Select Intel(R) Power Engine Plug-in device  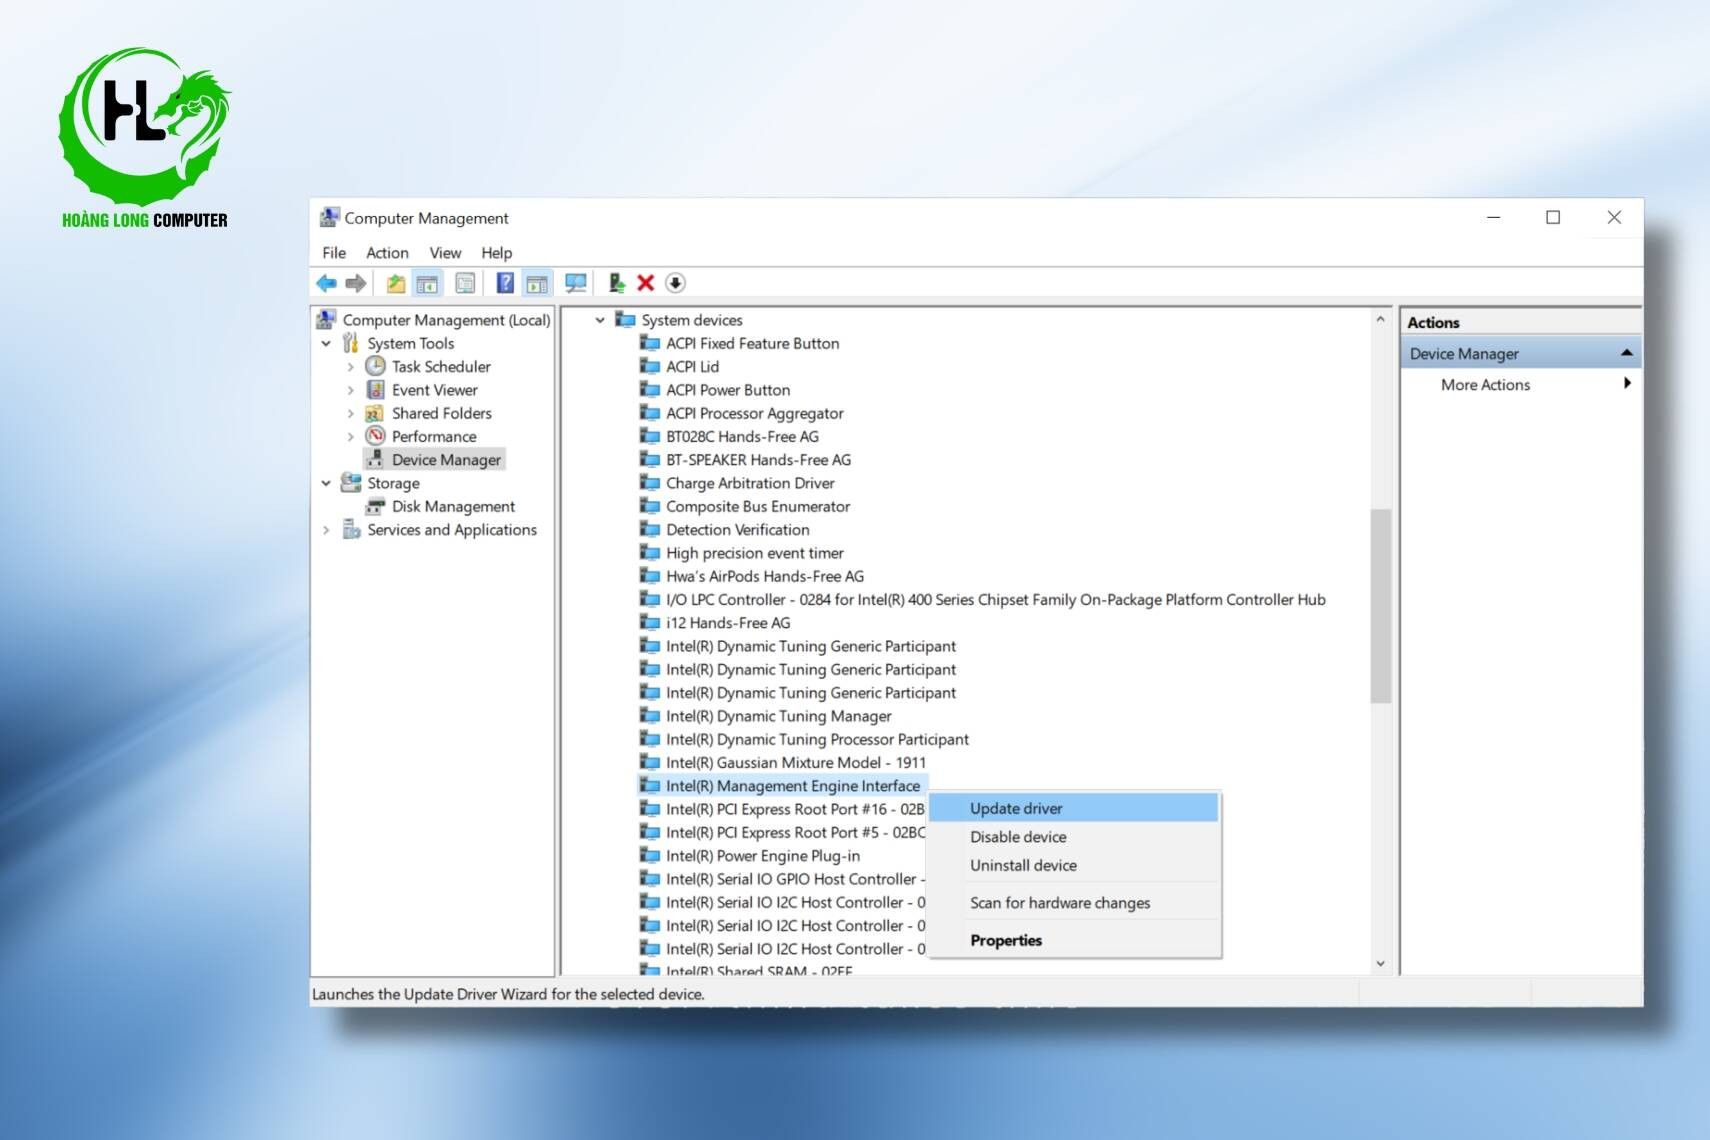click(x=763, y=856)
